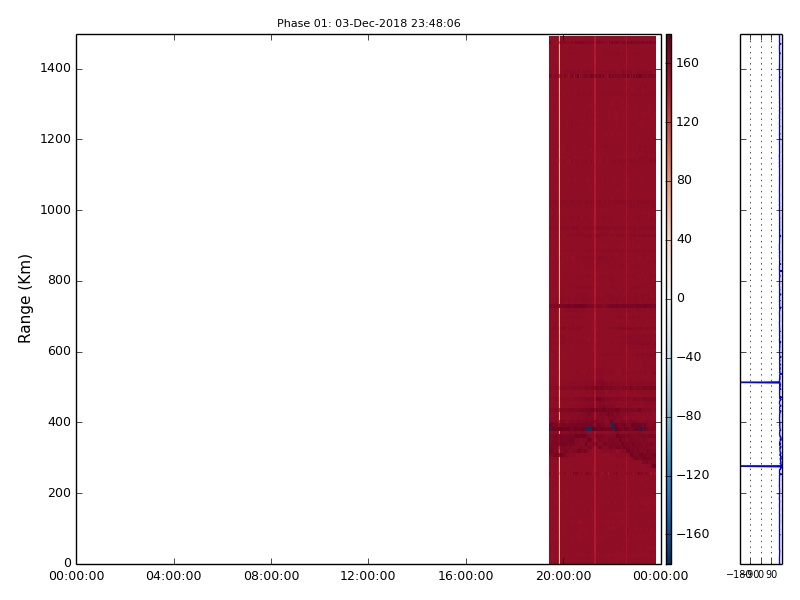Click the 20:00:00 time axis label
This screenshot has height=600, width=800.
563,576
